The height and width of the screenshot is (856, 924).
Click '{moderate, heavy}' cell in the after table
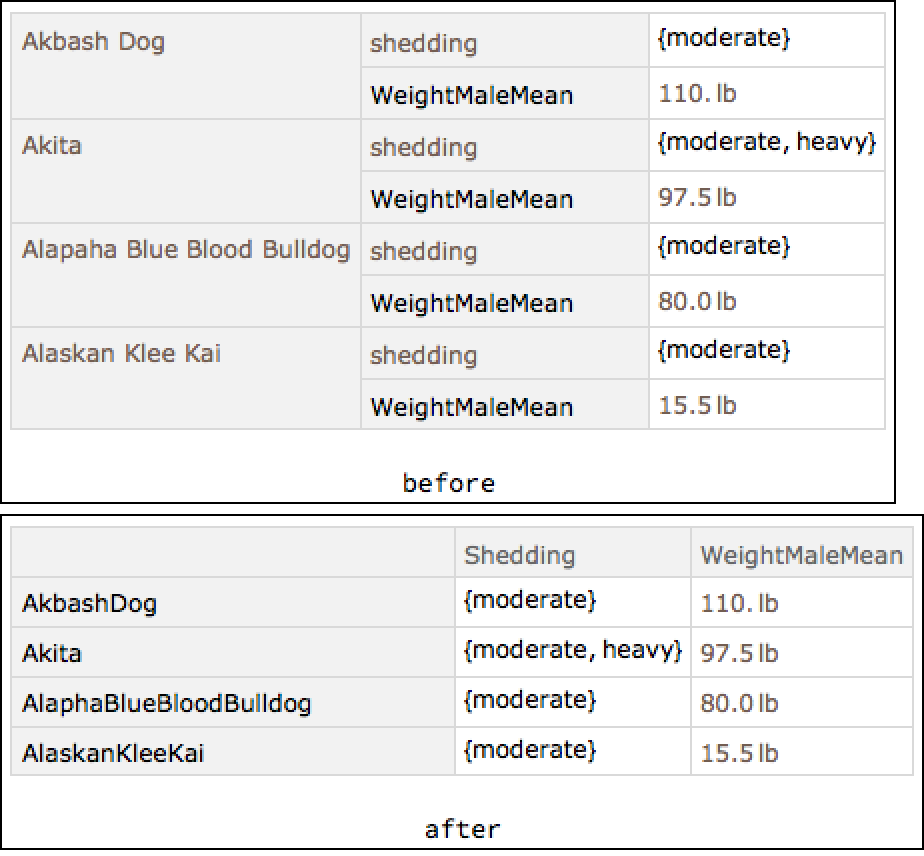coord(572,651)
